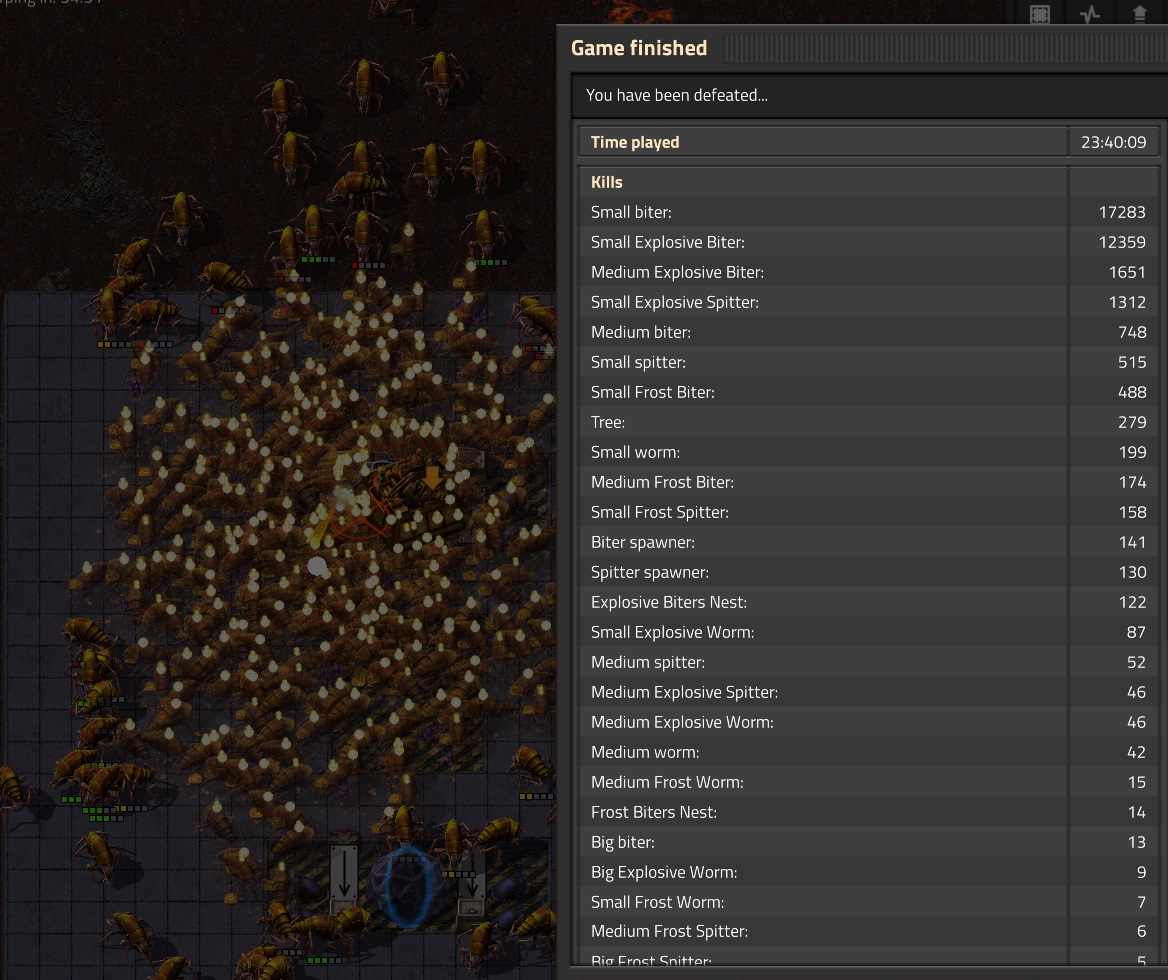
Task: Select the "Big Explosive Worm:" label
Action: (664, 872)
